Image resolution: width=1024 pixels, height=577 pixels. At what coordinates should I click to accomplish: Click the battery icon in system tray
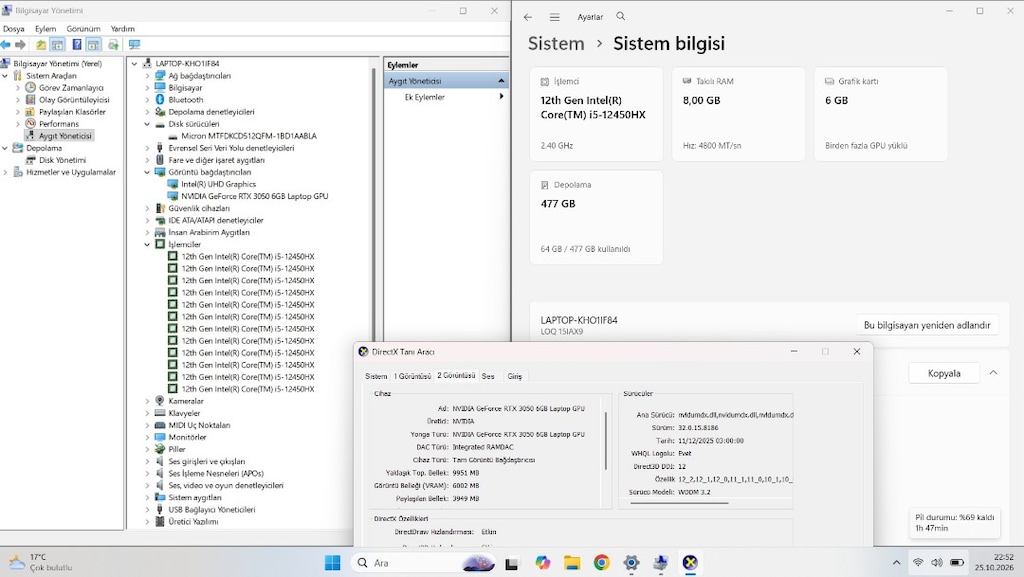(x=957, y=563)
